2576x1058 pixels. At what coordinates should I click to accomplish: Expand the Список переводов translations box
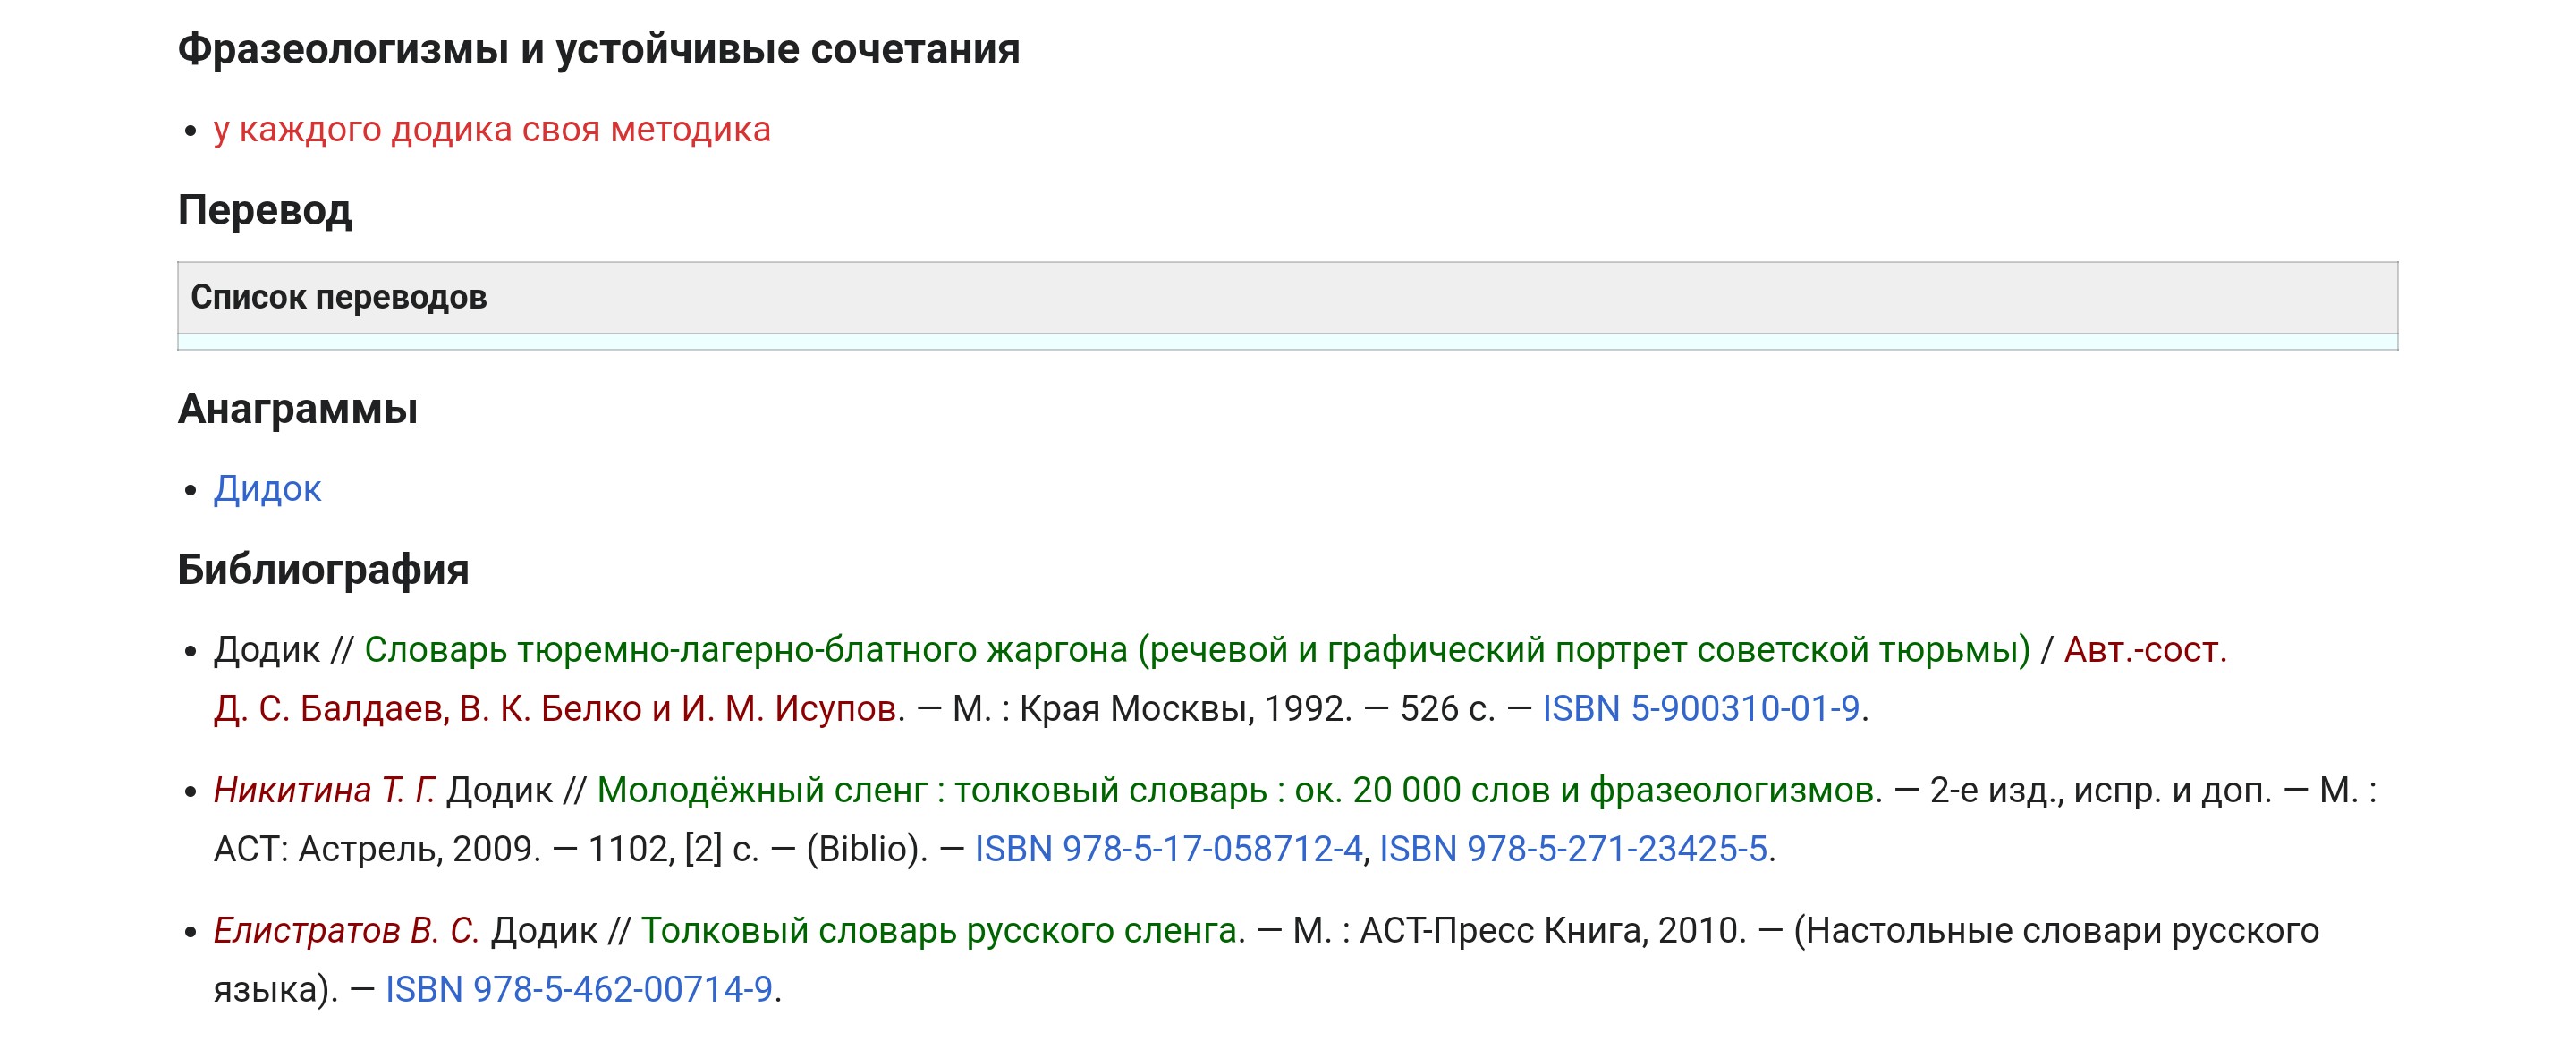point(1287,297)
